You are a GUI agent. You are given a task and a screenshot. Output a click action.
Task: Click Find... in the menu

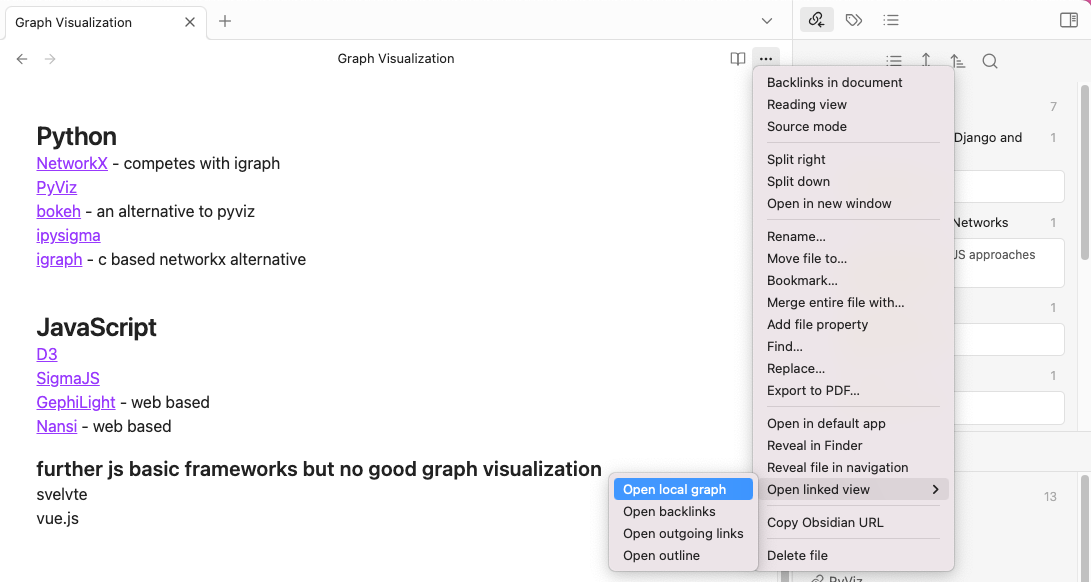(x=853, y=347)
